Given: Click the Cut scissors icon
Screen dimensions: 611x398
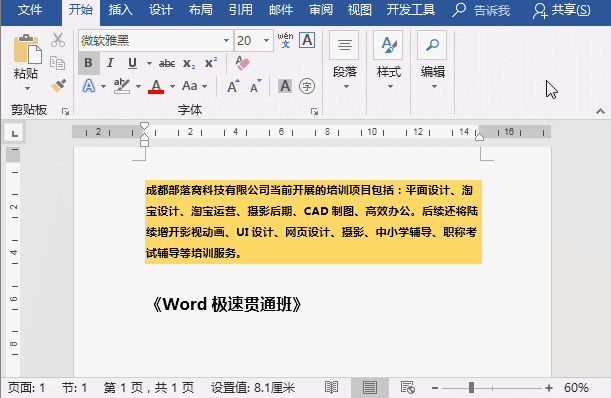Looking at the screenshot, I should [58, 40].
